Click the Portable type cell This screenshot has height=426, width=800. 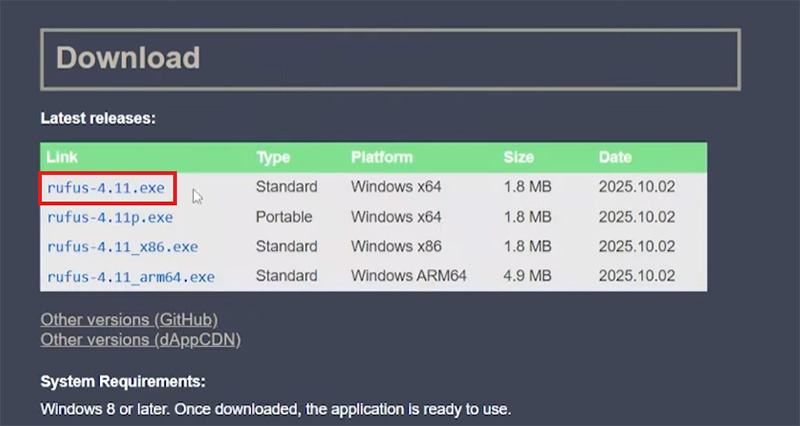(x=284, y=217)
